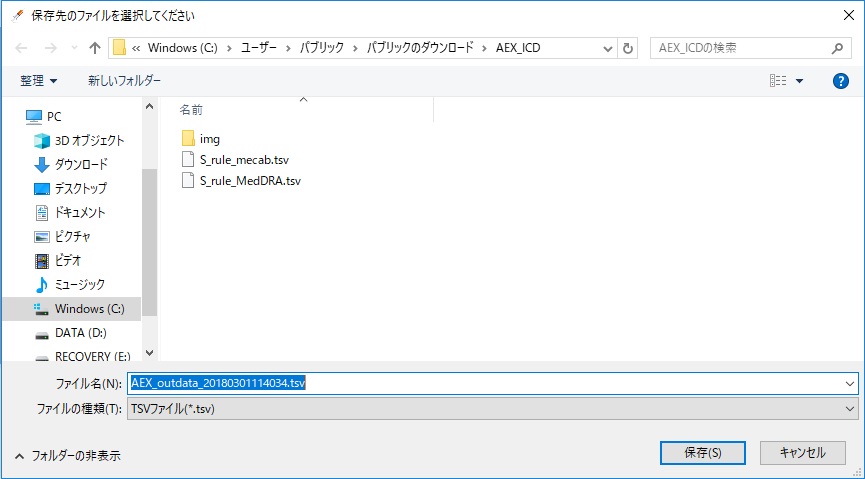This screenshot has width=865, height=479.
Task: Close the save dialog window
Action: [x=849, y=15]
